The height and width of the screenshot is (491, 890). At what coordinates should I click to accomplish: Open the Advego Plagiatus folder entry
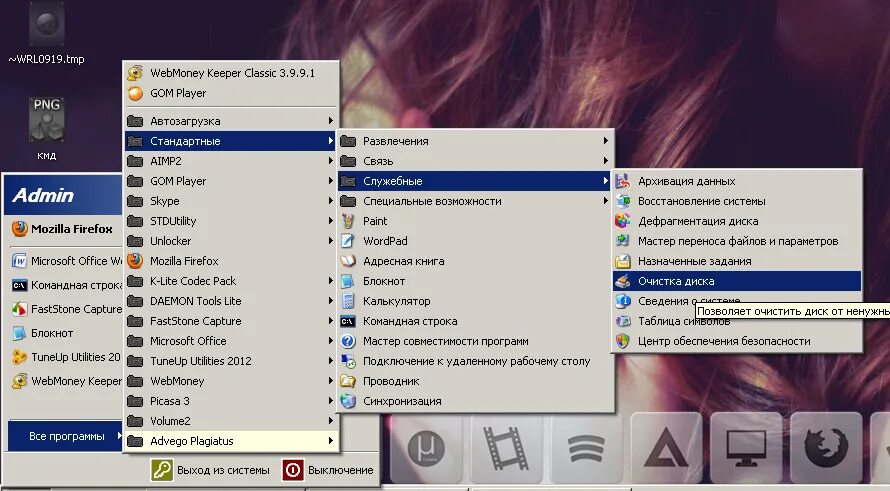[230, 441]
